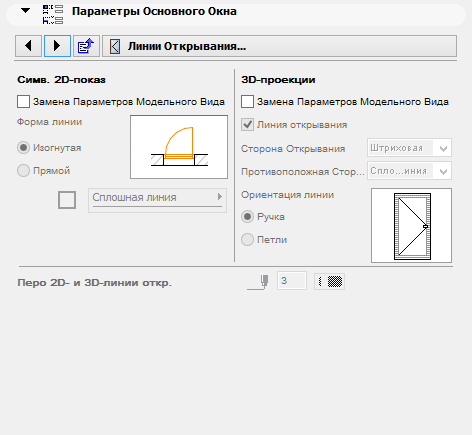472x435 pixels.
Task: Enable 2D Замена Параметров Модельного Вида checkbox
Action: (23, 102)
